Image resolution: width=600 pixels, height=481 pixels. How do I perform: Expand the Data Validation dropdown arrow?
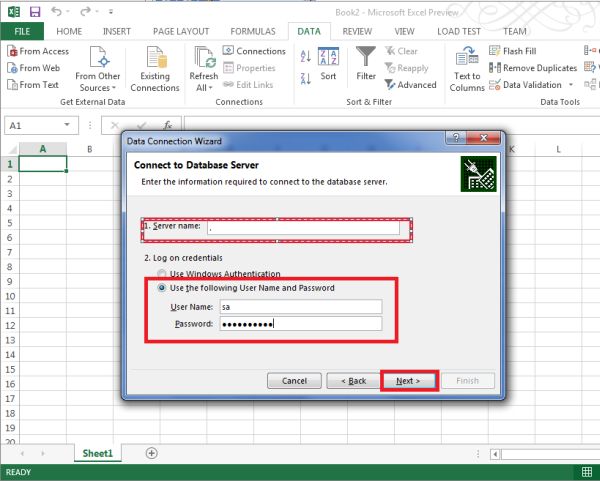pyautogui.click(x=571, y=85)
